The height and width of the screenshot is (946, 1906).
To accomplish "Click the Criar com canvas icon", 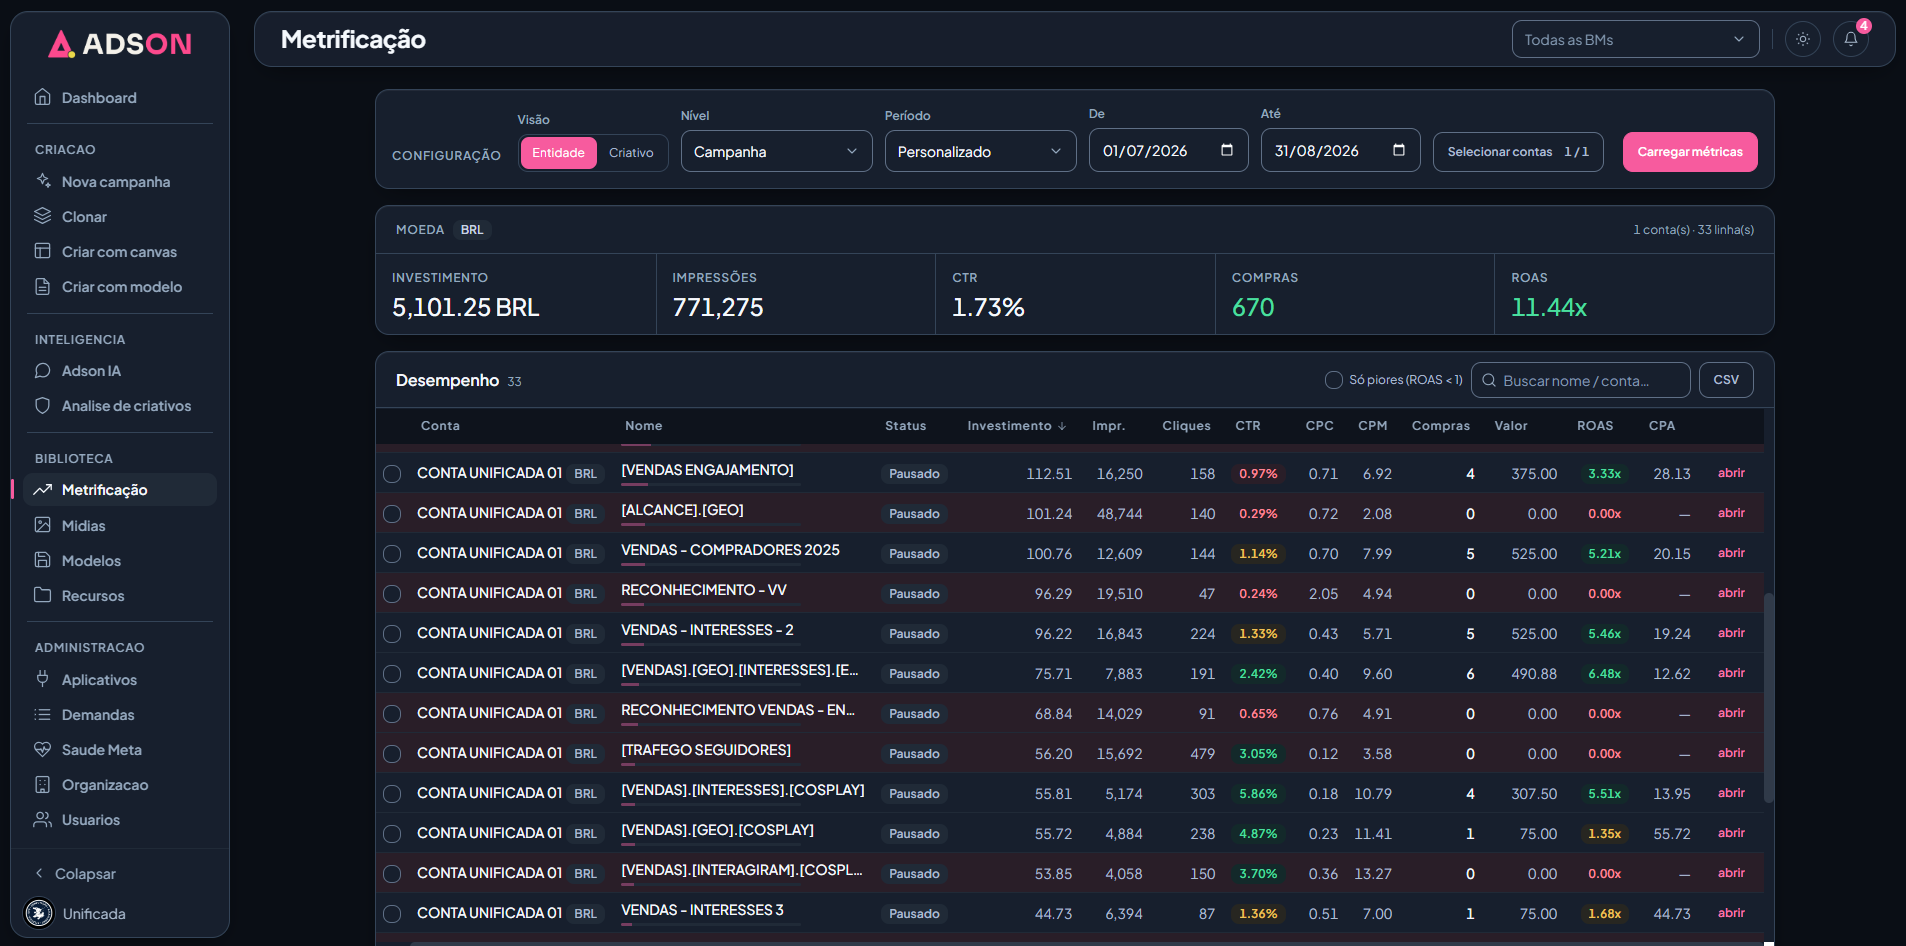I will click(42, 251).
